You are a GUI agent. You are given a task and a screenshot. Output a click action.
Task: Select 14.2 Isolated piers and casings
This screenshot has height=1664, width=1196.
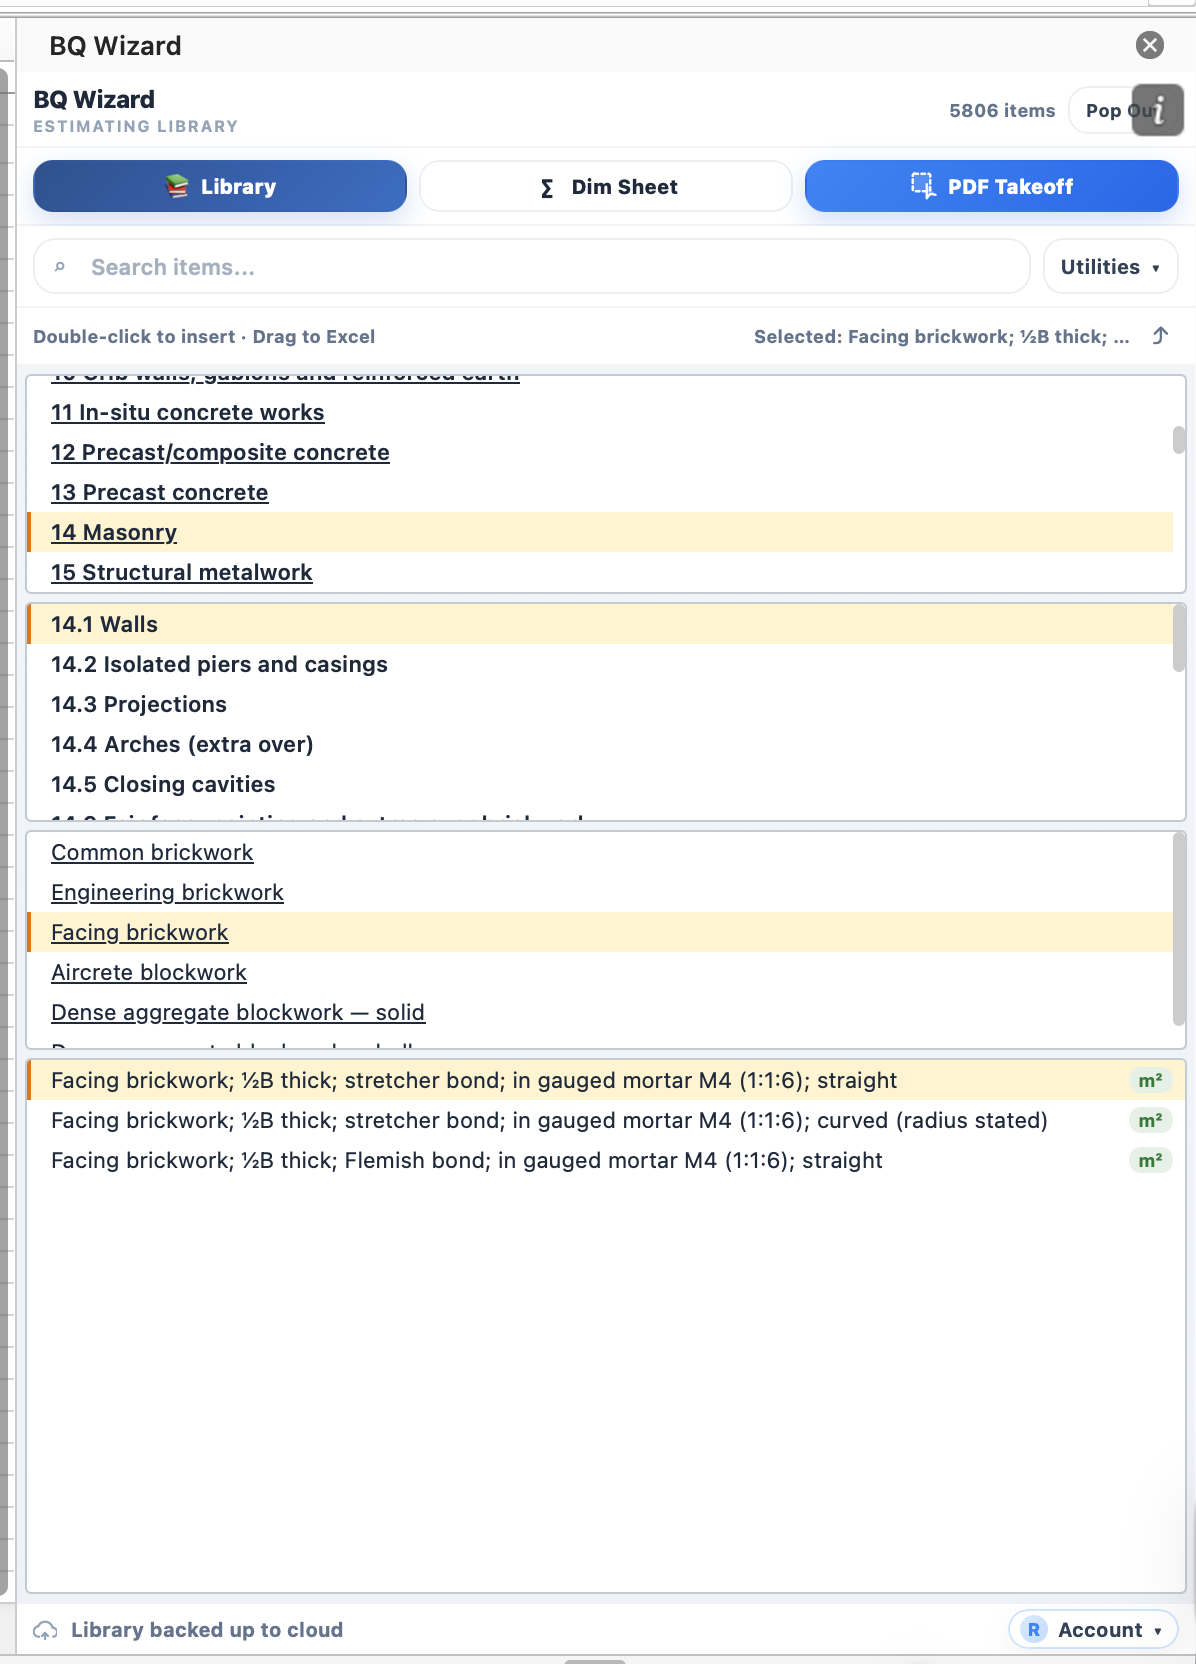(x=219, y=664)
